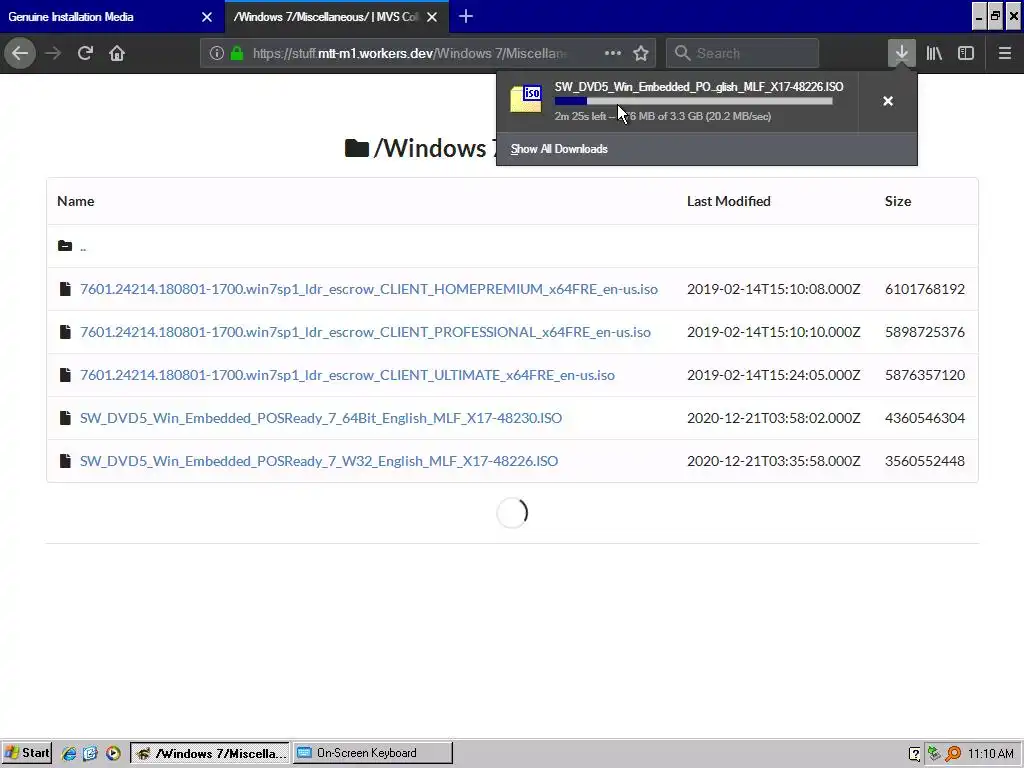Download the HOMEPREMIUM x64FRE iso
This screenshot has width=1024, height=768.
(369, 289)
